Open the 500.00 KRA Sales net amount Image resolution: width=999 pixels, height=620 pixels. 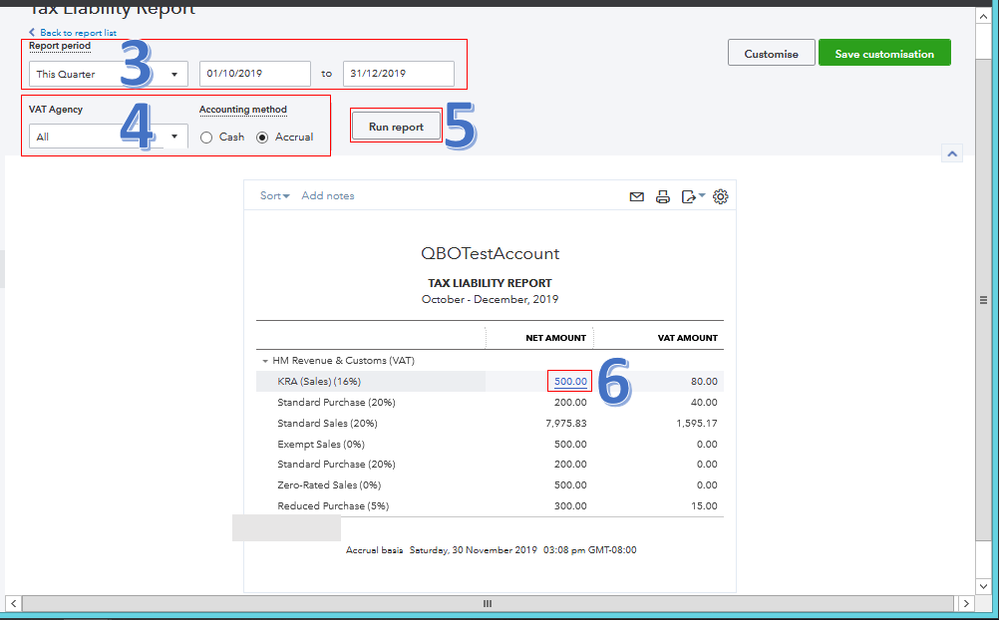click(x=570, y=381)
